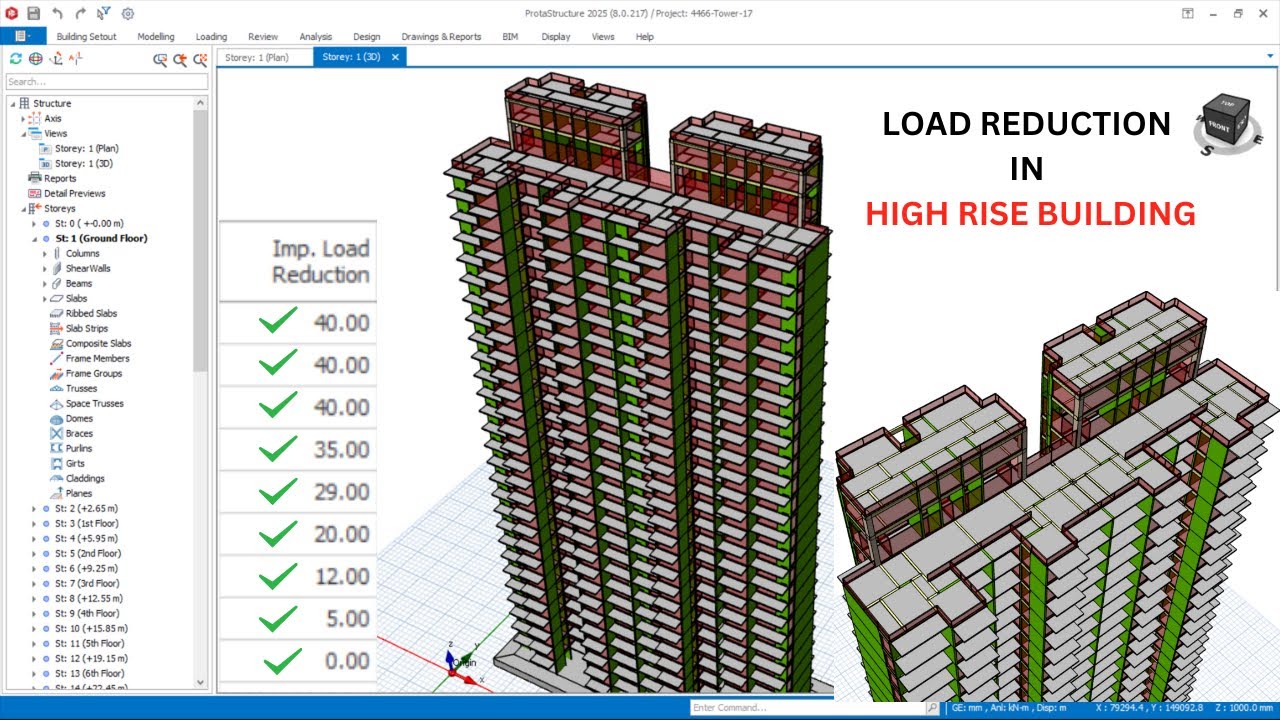This screenshot has width=1280, height=720.
Task: Click in the tree Search field
Action: (x=107, y=82)
